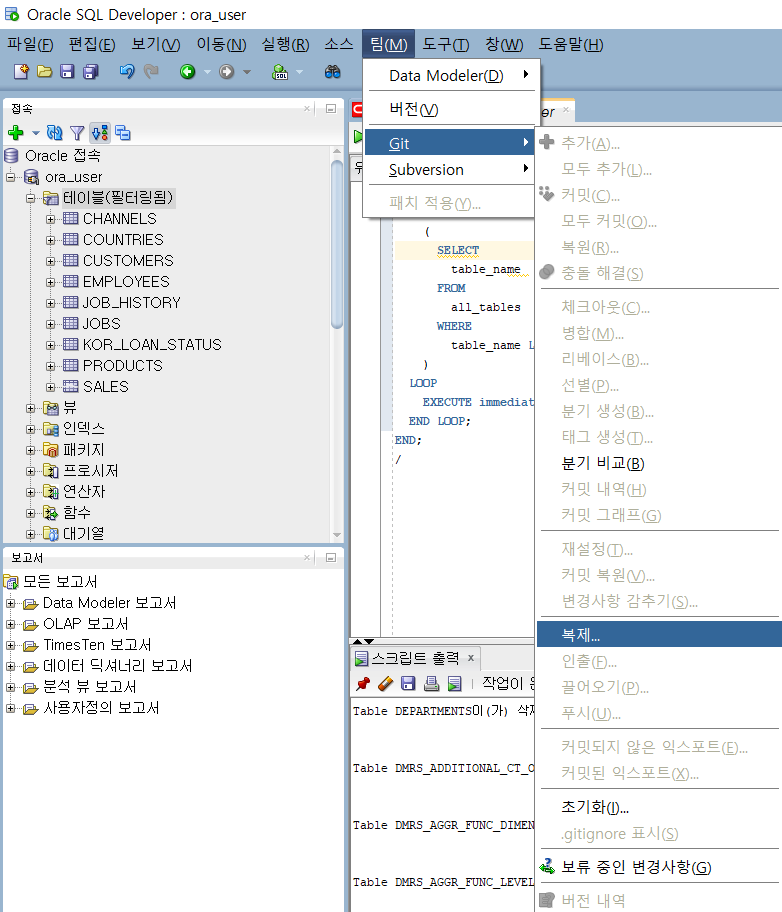Choose 복제... in the Git submenu
Screen dimensions: 782x912
click(659, 634)
